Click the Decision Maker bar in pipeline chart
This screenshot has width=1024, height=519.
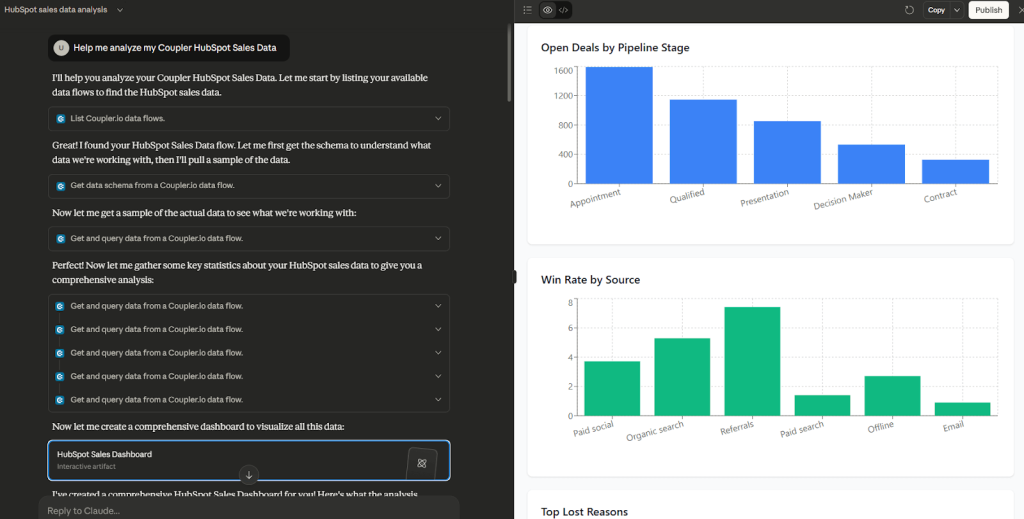coord(871,164)
